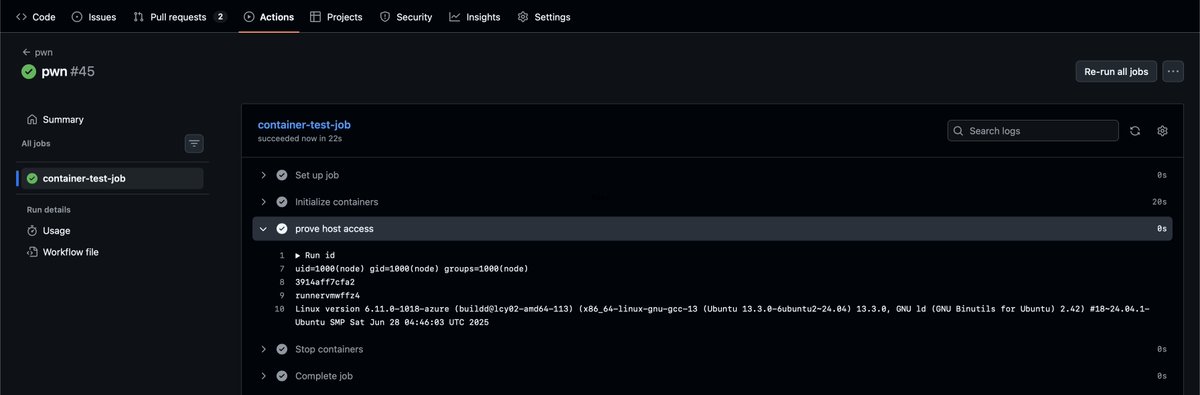Click the Security shield icon
Viewport: 1200px width, 395px height.
coord(385,17)
